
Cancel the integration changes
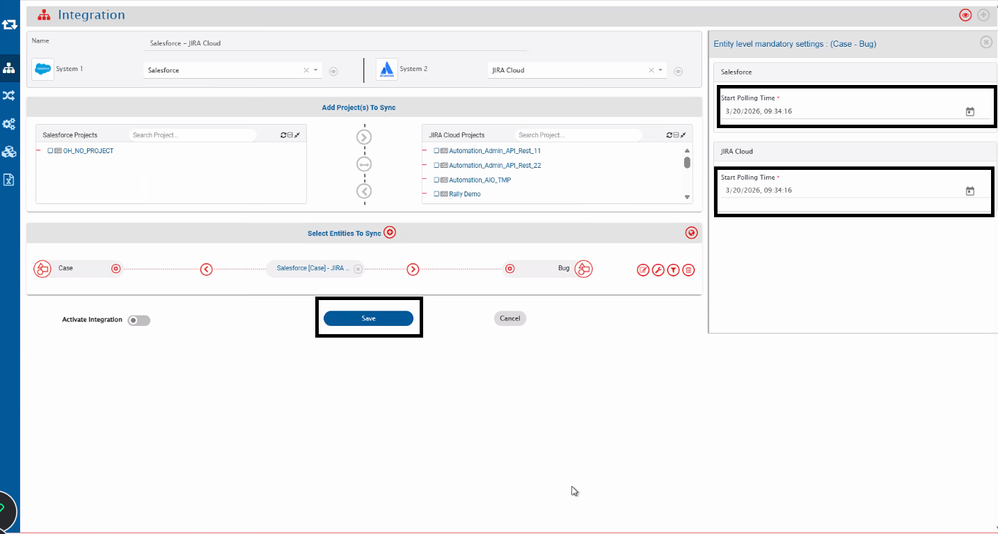[x=510, y=318]
